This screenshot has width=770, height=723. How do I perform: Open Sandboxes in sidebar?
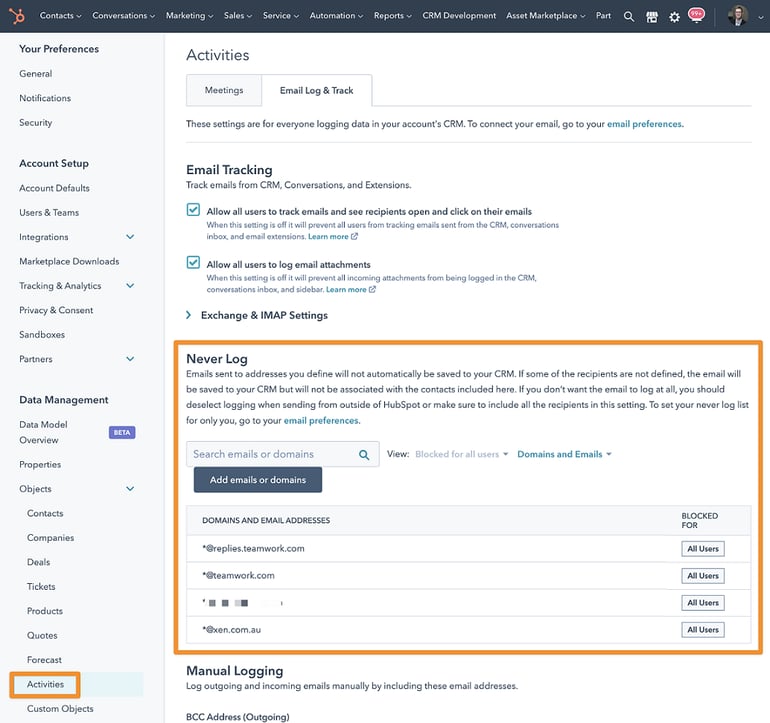(x=42, y=334)
